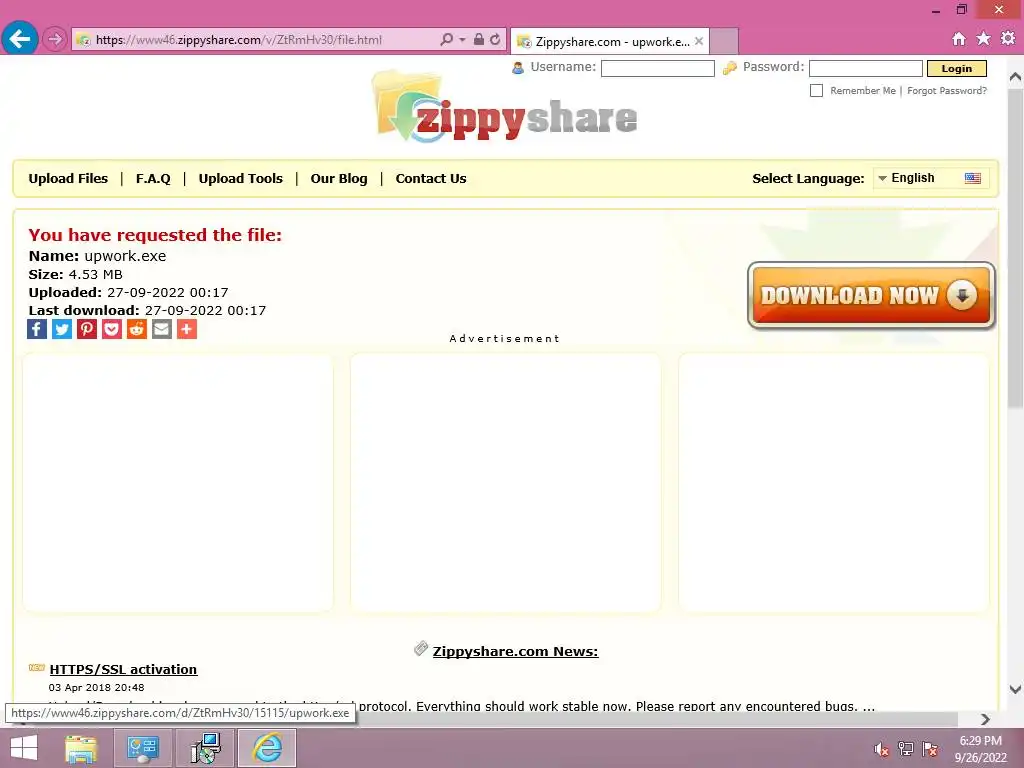Open Our Blog menu item
1024x768 pixels.
click(339, 178)
